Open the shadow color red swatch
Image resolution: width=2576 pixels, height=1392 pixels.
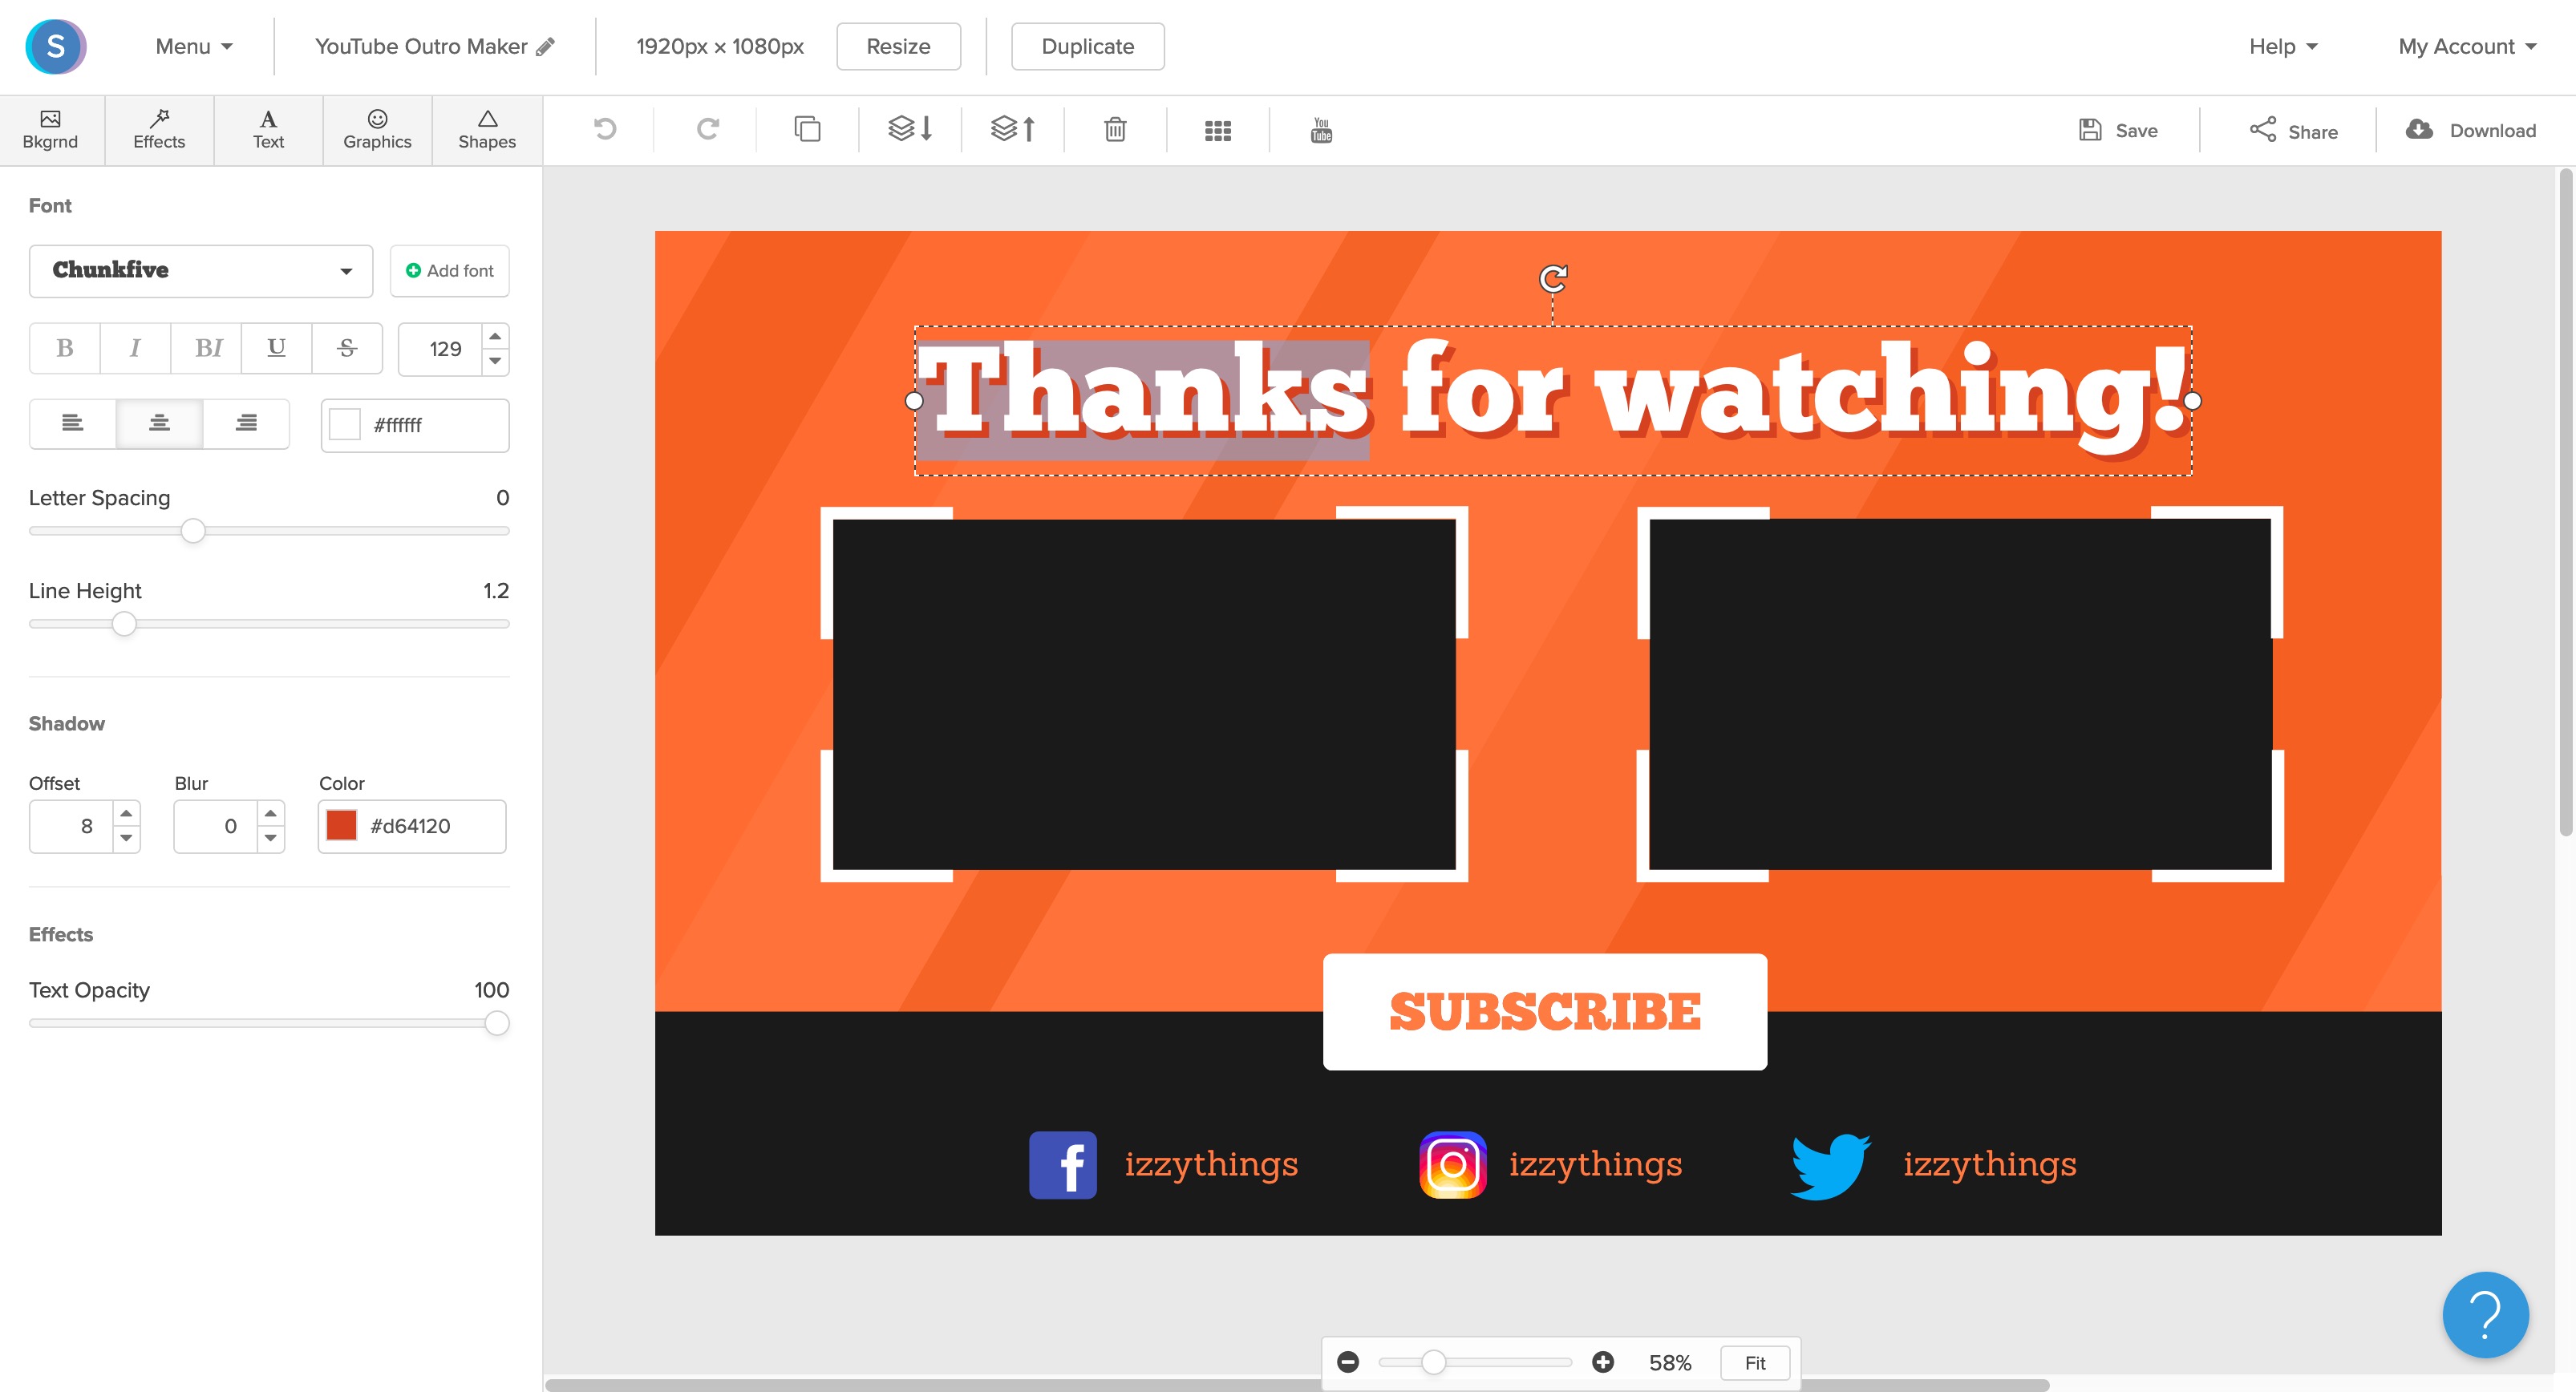[342, 825]
